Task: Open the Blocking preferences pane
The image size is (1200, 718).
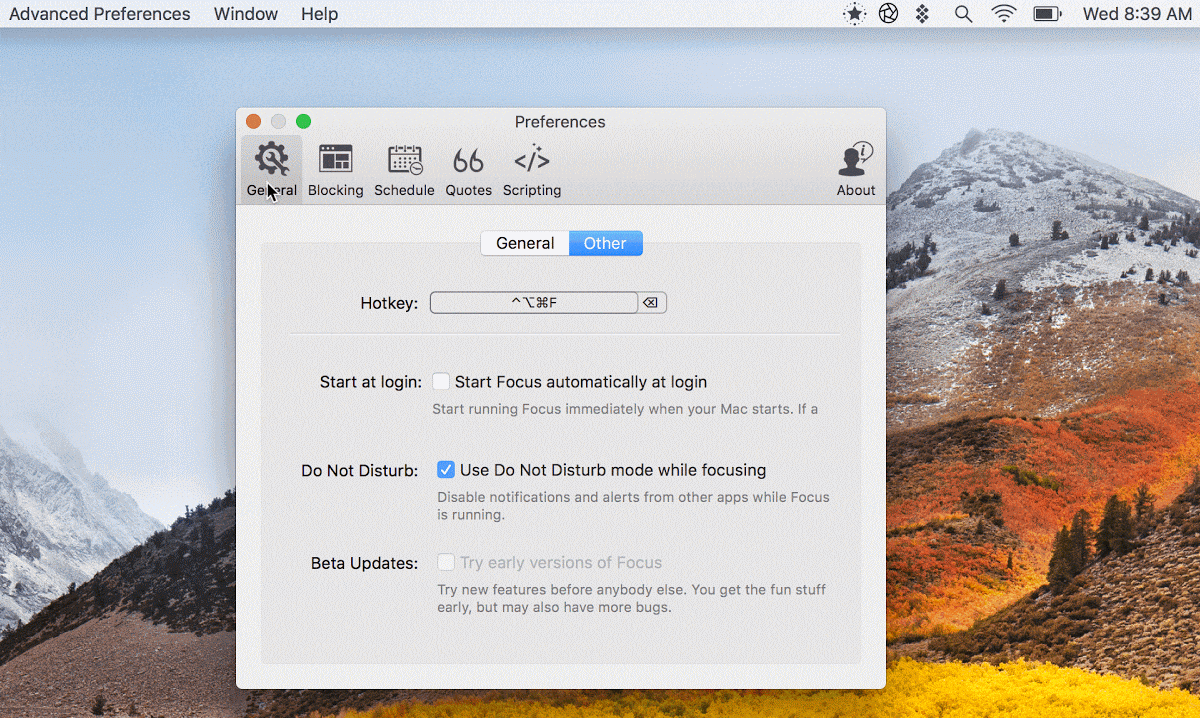Action: 335,170
